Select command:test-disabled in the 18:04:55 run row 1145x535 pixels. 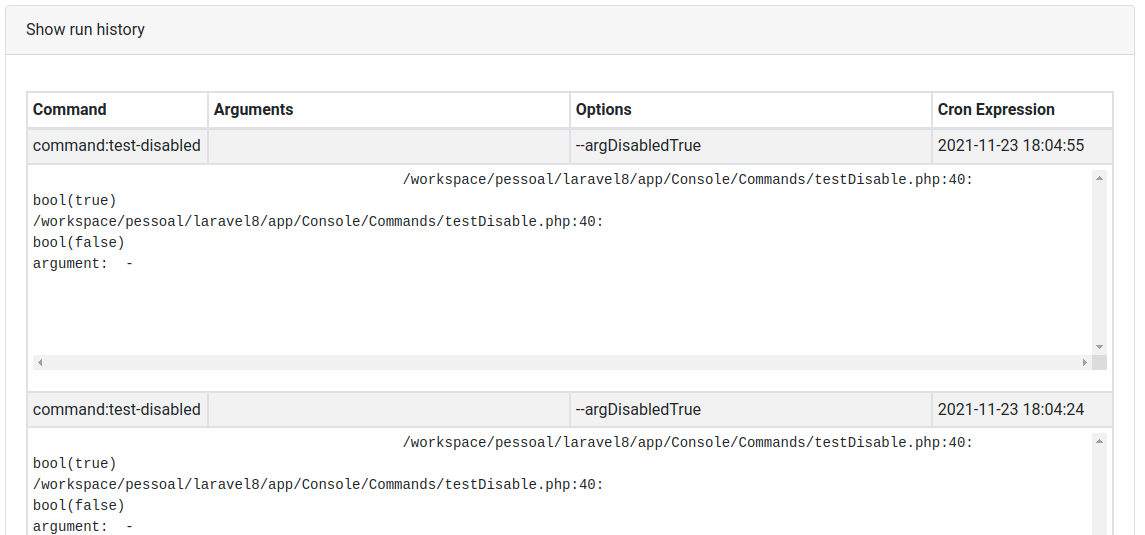(117, 146)
